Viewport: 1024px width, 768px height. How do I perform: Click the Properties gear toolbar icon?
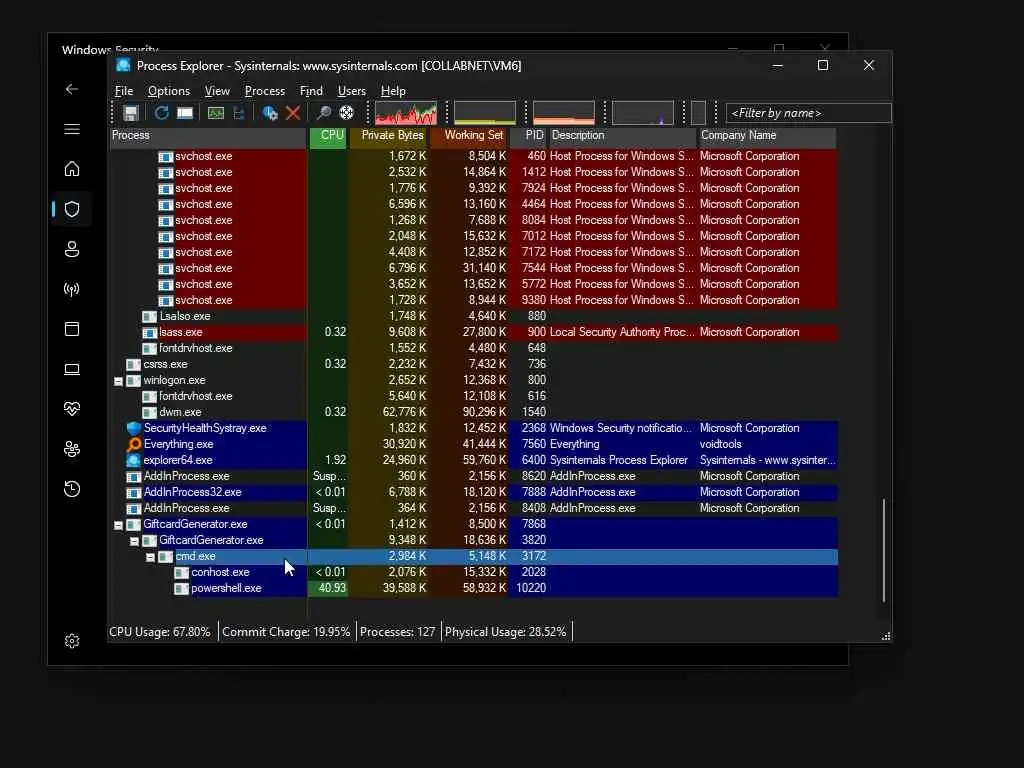click(270, 113)
